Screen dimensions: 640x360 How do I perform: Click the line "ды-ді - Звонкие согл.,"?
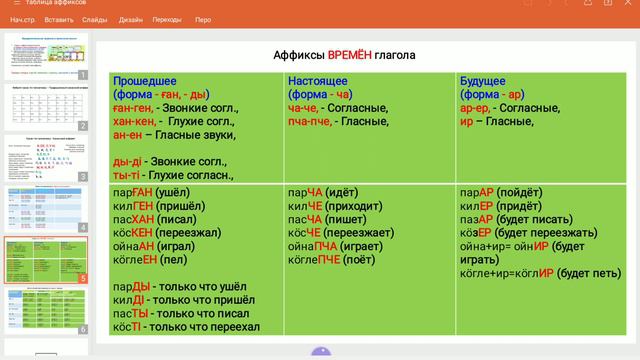(x=170, y=162)
